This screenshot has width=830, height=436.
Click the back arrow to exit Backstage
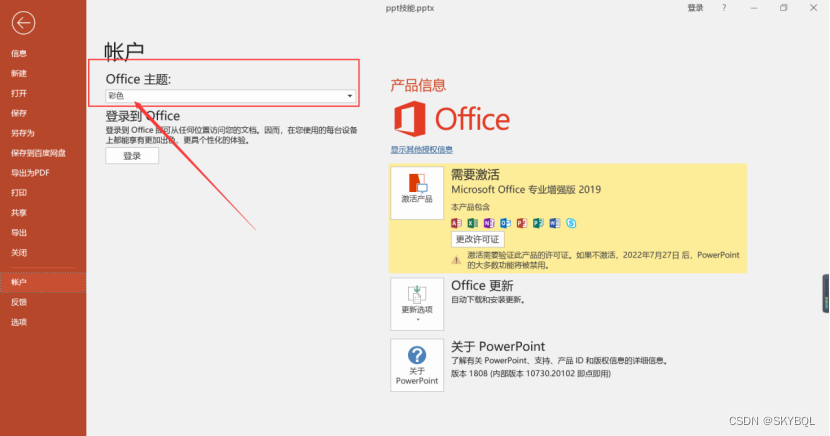(x=23, y=23)
